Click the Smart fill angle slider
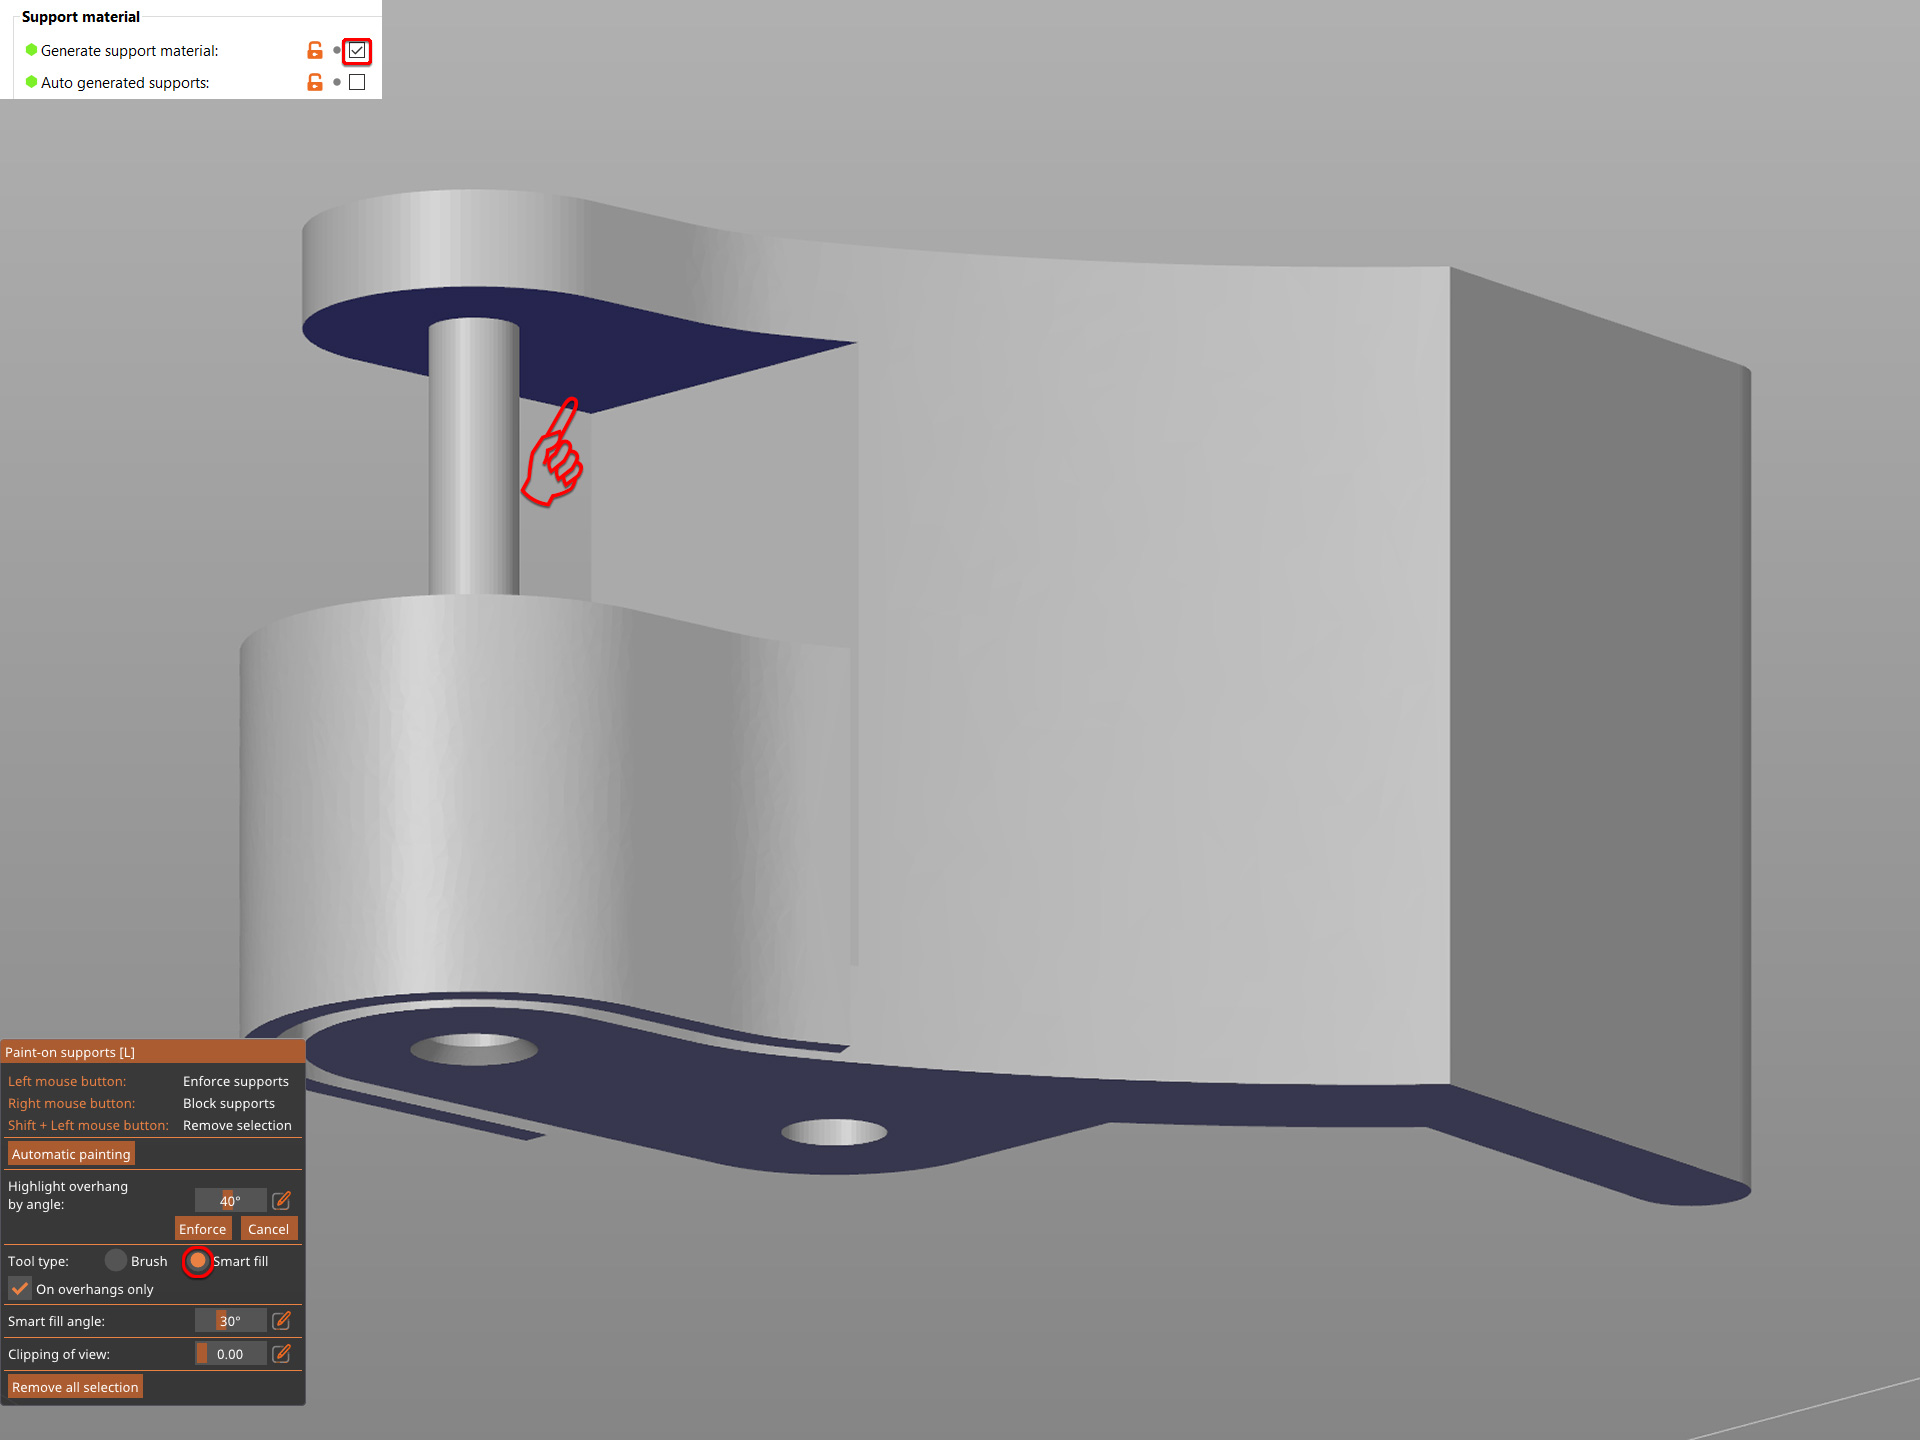Screen dimensions: 1920x1440 coord(230,1321)
